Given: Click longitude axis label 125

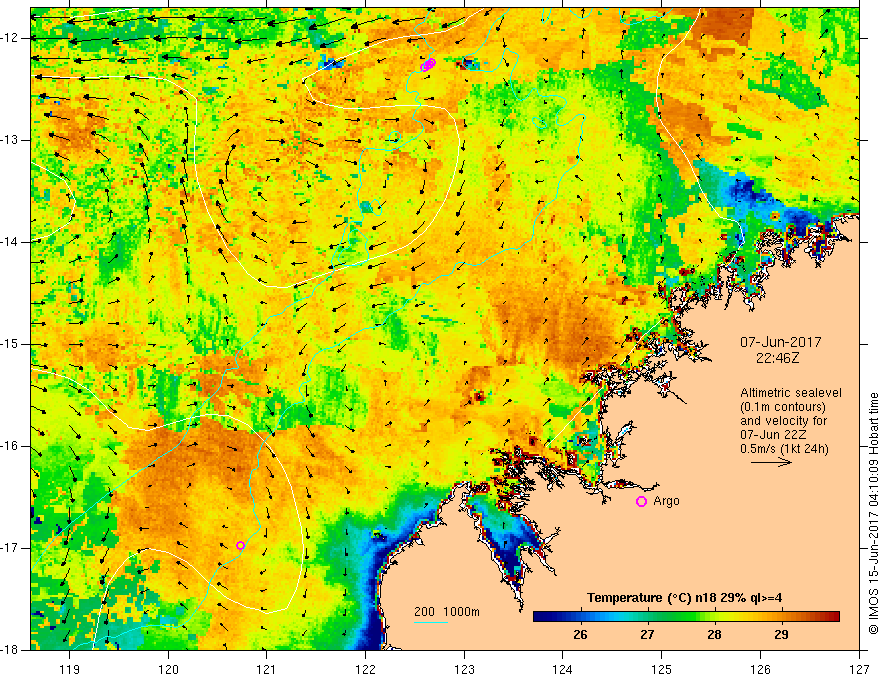Looking at the screenshot, I should (x=662, y=669).
